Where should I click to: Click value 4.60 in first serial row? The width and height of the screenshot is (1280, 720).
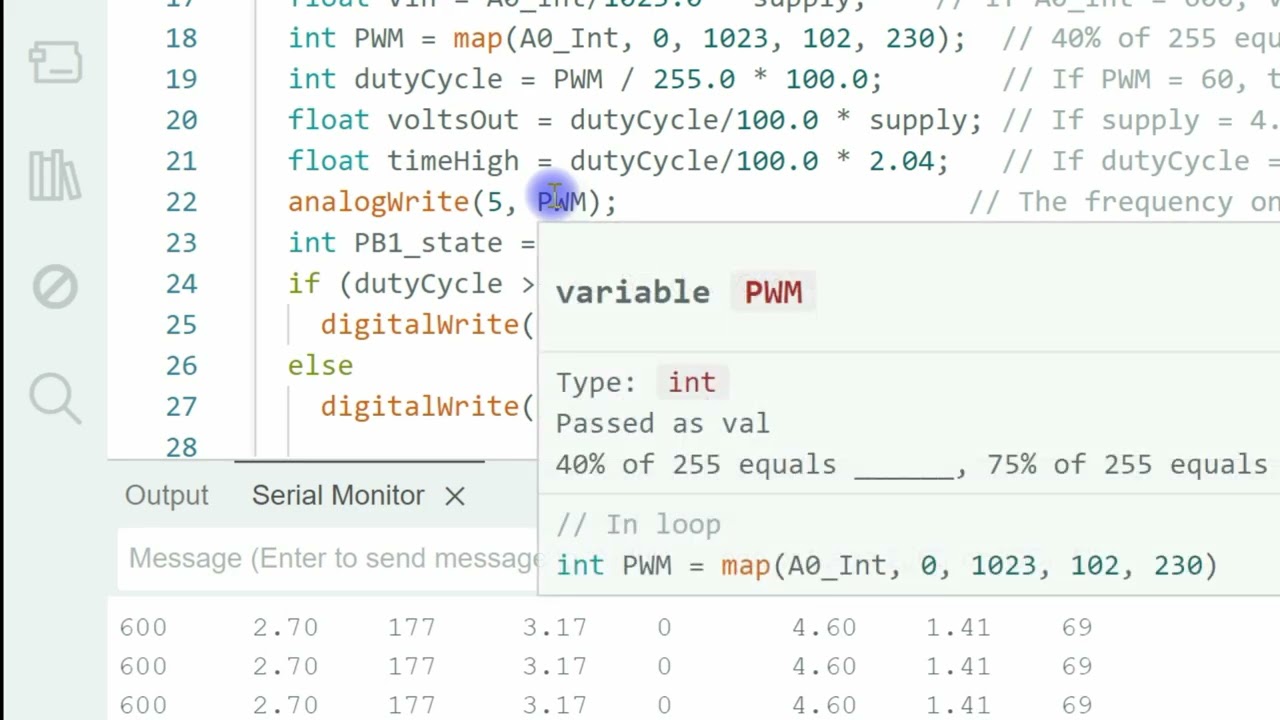[x=824, y=627]
